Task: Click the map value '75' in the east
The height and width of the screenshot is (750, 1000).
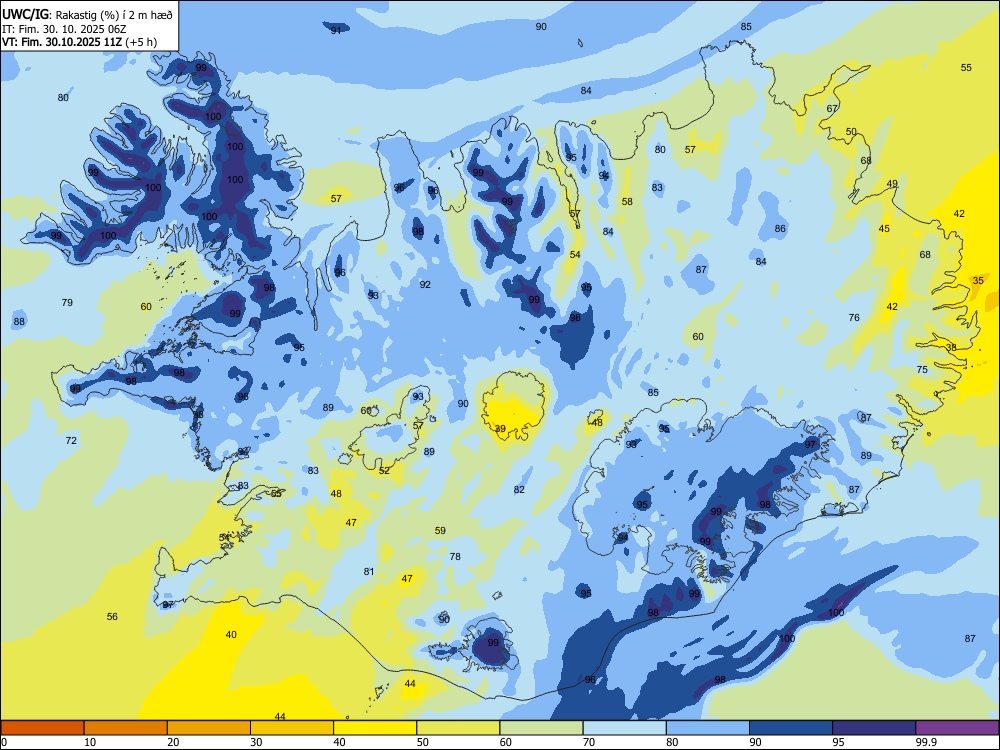Action: pos(922,370)
